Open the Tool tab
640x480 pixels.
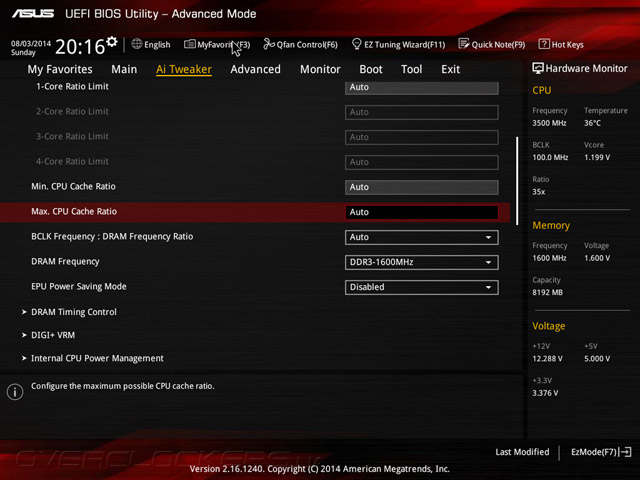tap(411, 69)
